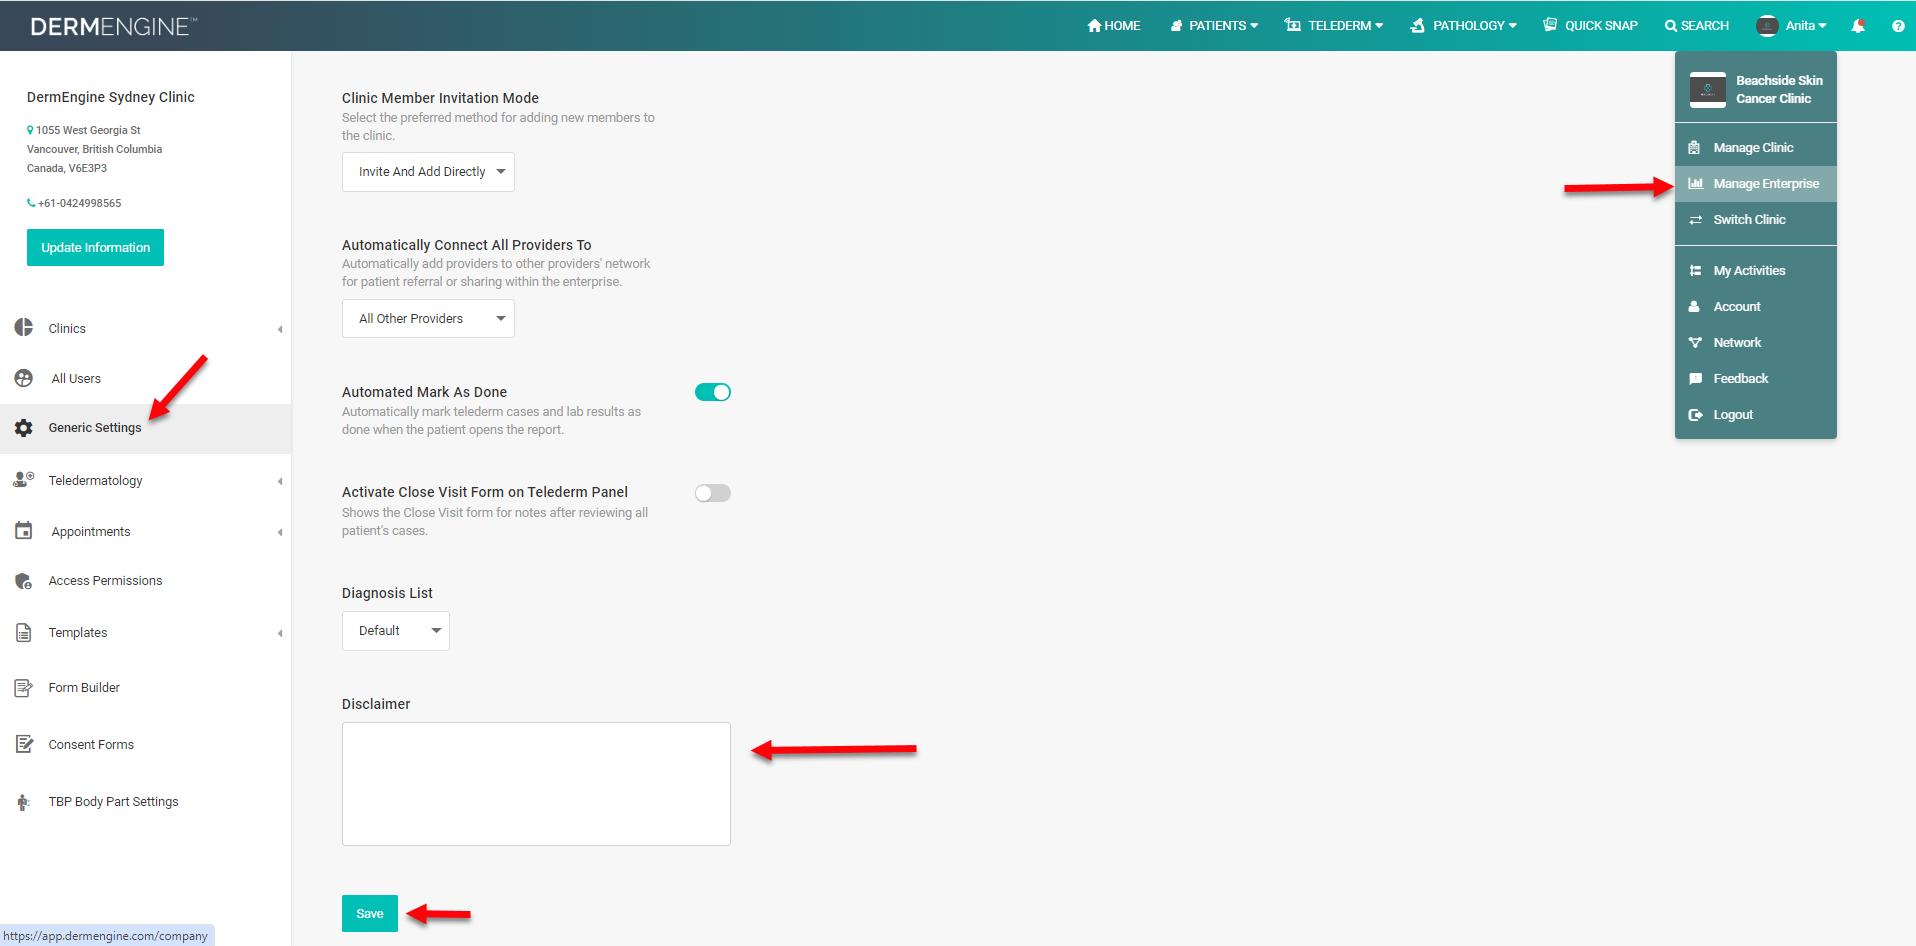Click the Consent Forms icon

(24, 744)
